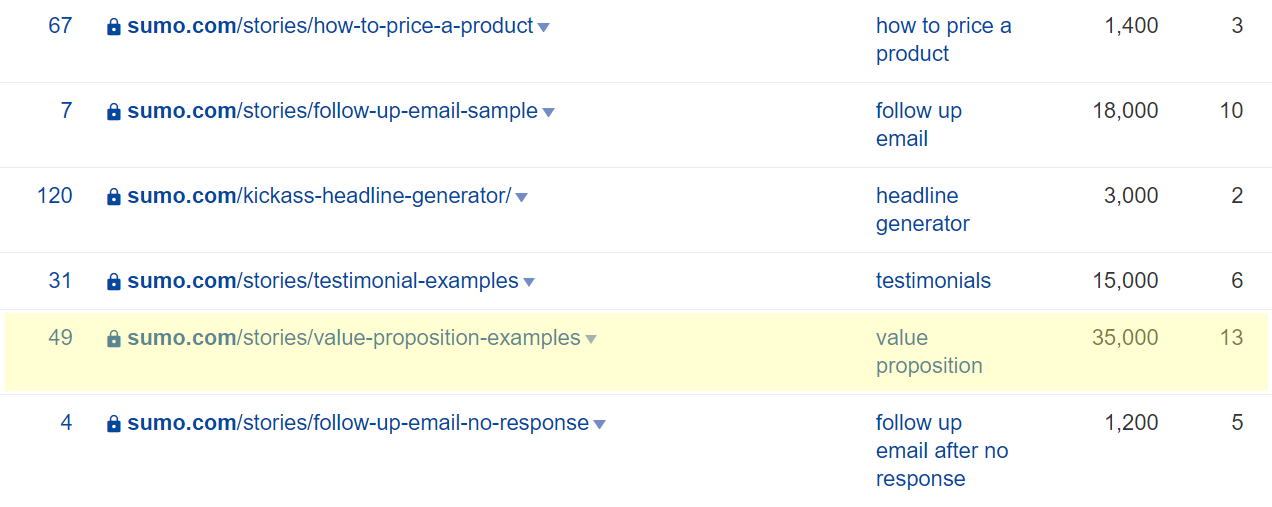Viewport: 1272px width, 507px height.
Task: Click the padlock icon beside kickass-headline-generator URL
Action: [x=114, y=197]
